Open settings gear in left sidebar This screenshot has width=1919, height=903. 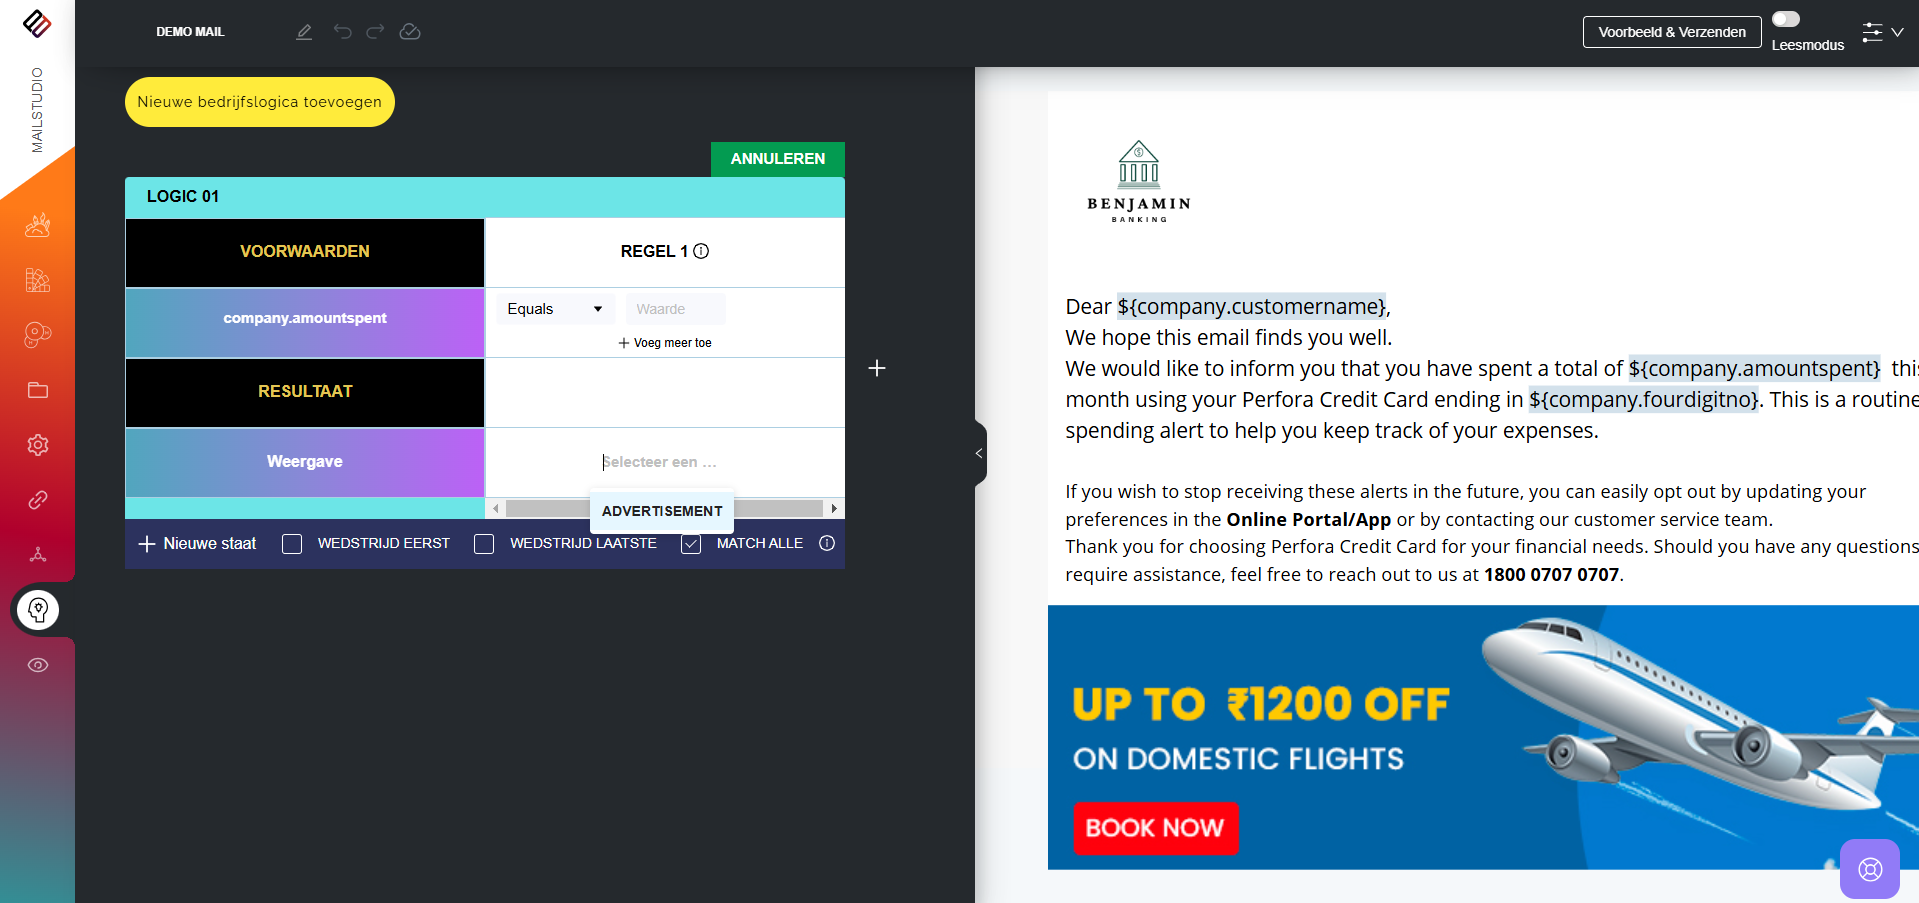(x=38, y=445)
